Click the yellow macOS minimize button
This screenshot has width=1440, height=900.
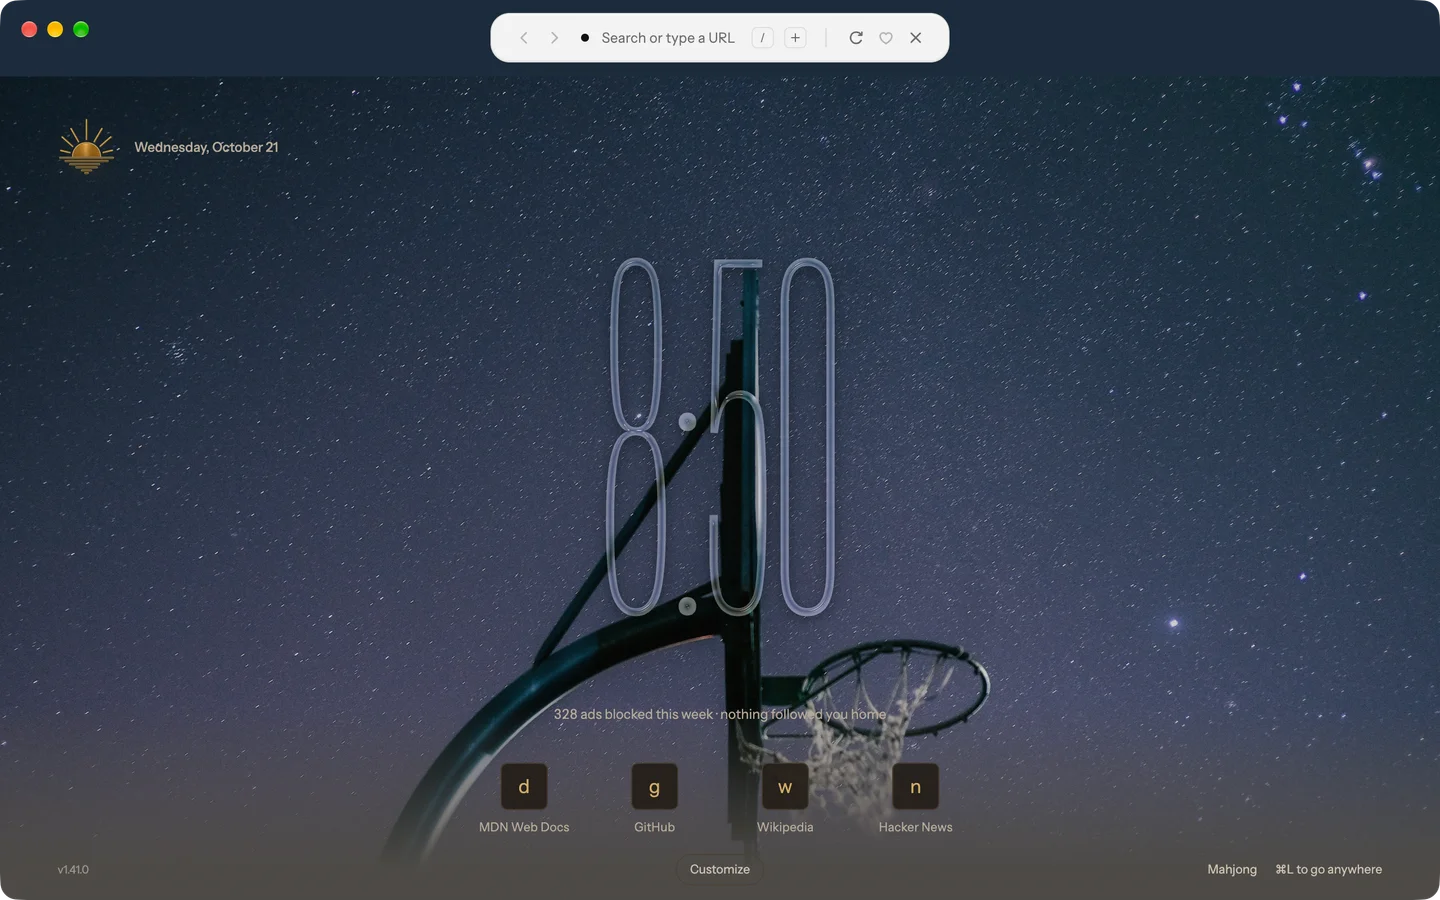[x=55, y=29]
